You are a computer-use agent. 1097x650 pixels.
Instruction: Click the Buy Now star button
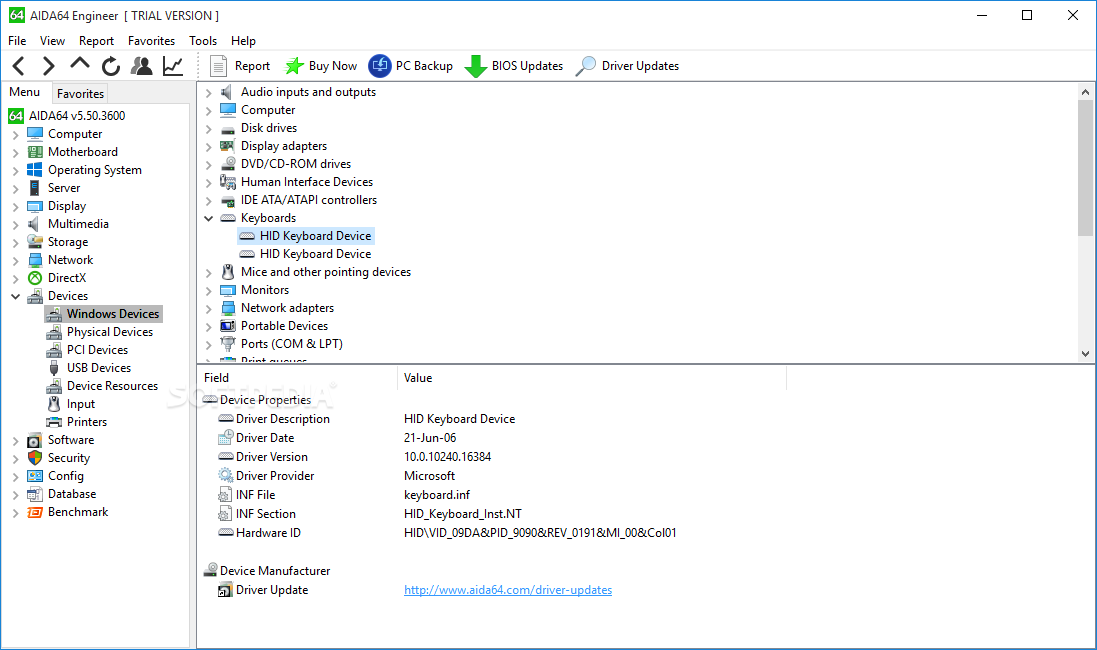coord(321,66)
